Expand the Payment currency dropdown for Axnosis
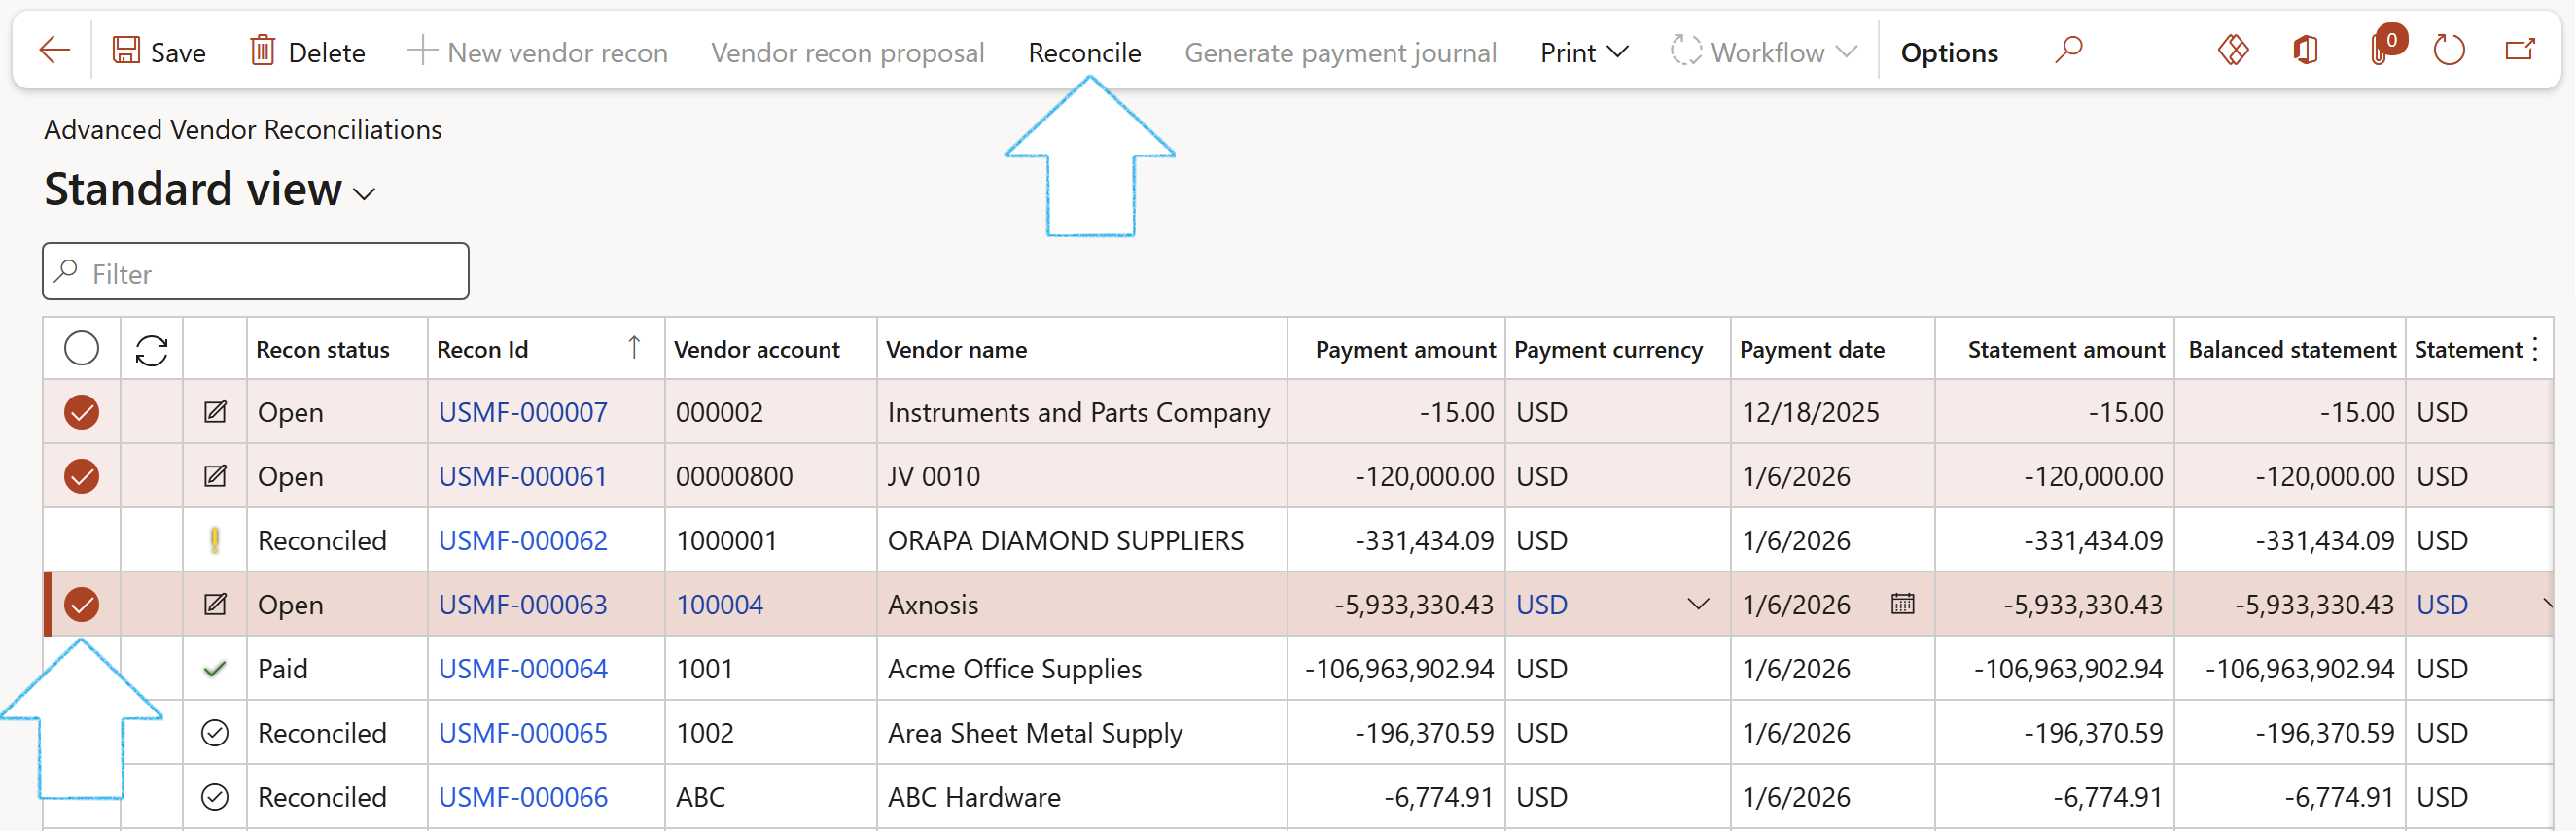This screenshot has height=831, width=2576. 1697,604
